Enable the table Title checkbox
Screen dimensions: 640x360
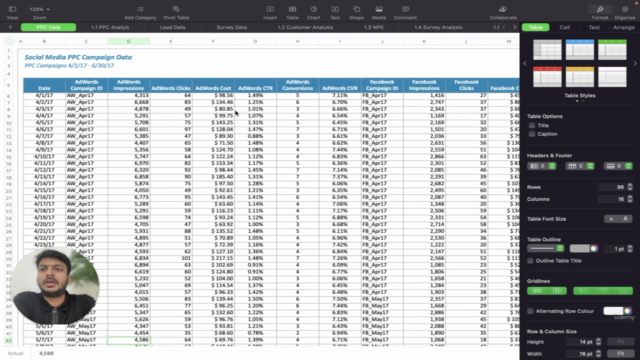[532, 125]
